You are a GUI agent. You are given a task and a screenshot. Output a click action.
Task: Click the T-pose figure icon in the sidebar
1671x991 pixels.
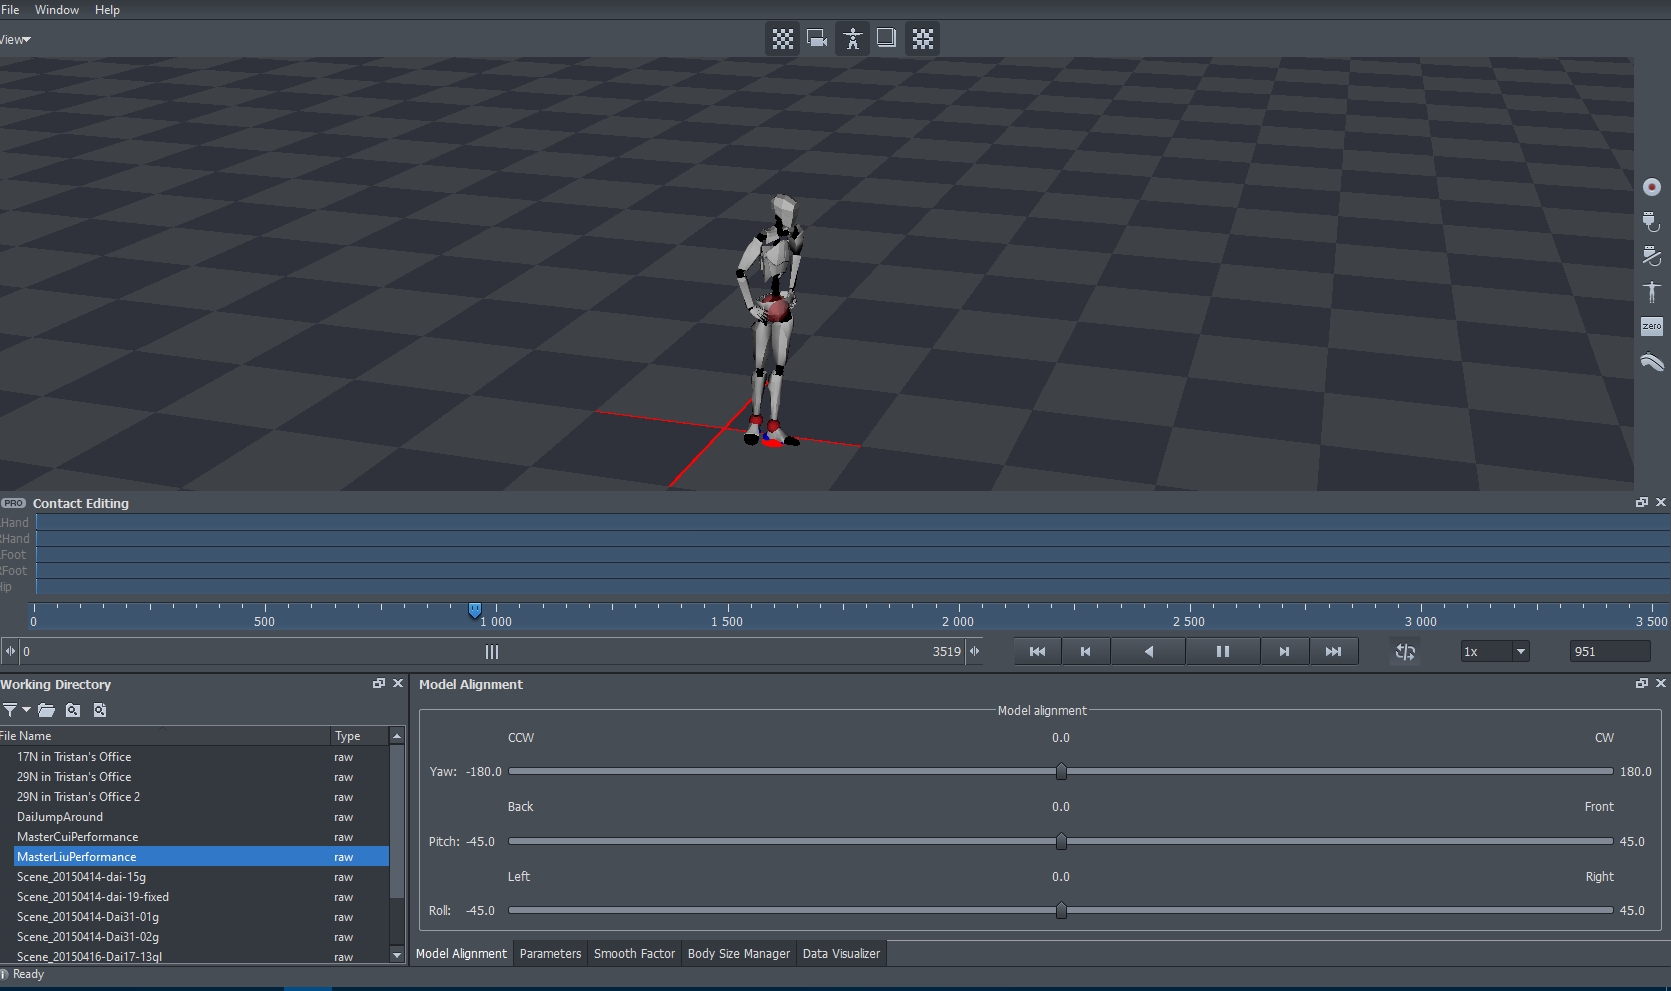[x=1652, y=291]
